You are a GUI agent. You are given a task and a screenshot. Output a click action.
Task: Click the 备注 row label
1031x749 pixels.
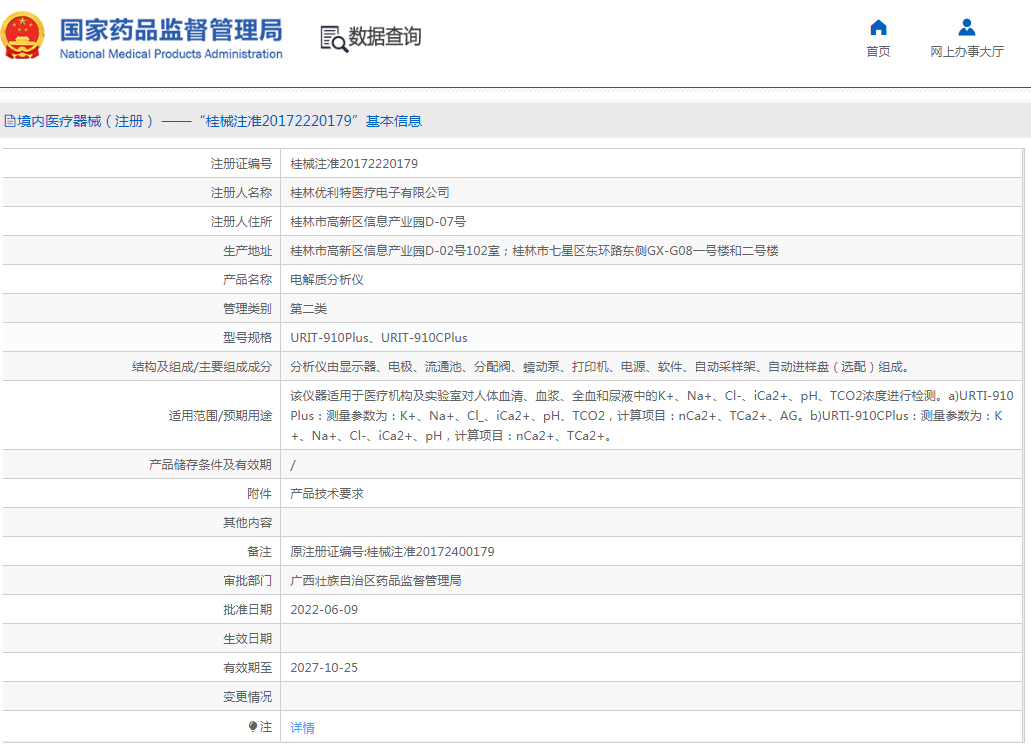pyautogui.click(x=260, y=552)
